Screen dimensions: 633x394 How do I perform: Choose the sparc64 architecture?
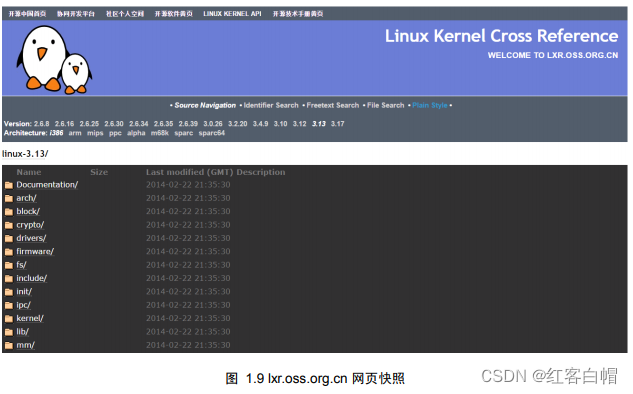pyautogui.click(x=212, y=133)
